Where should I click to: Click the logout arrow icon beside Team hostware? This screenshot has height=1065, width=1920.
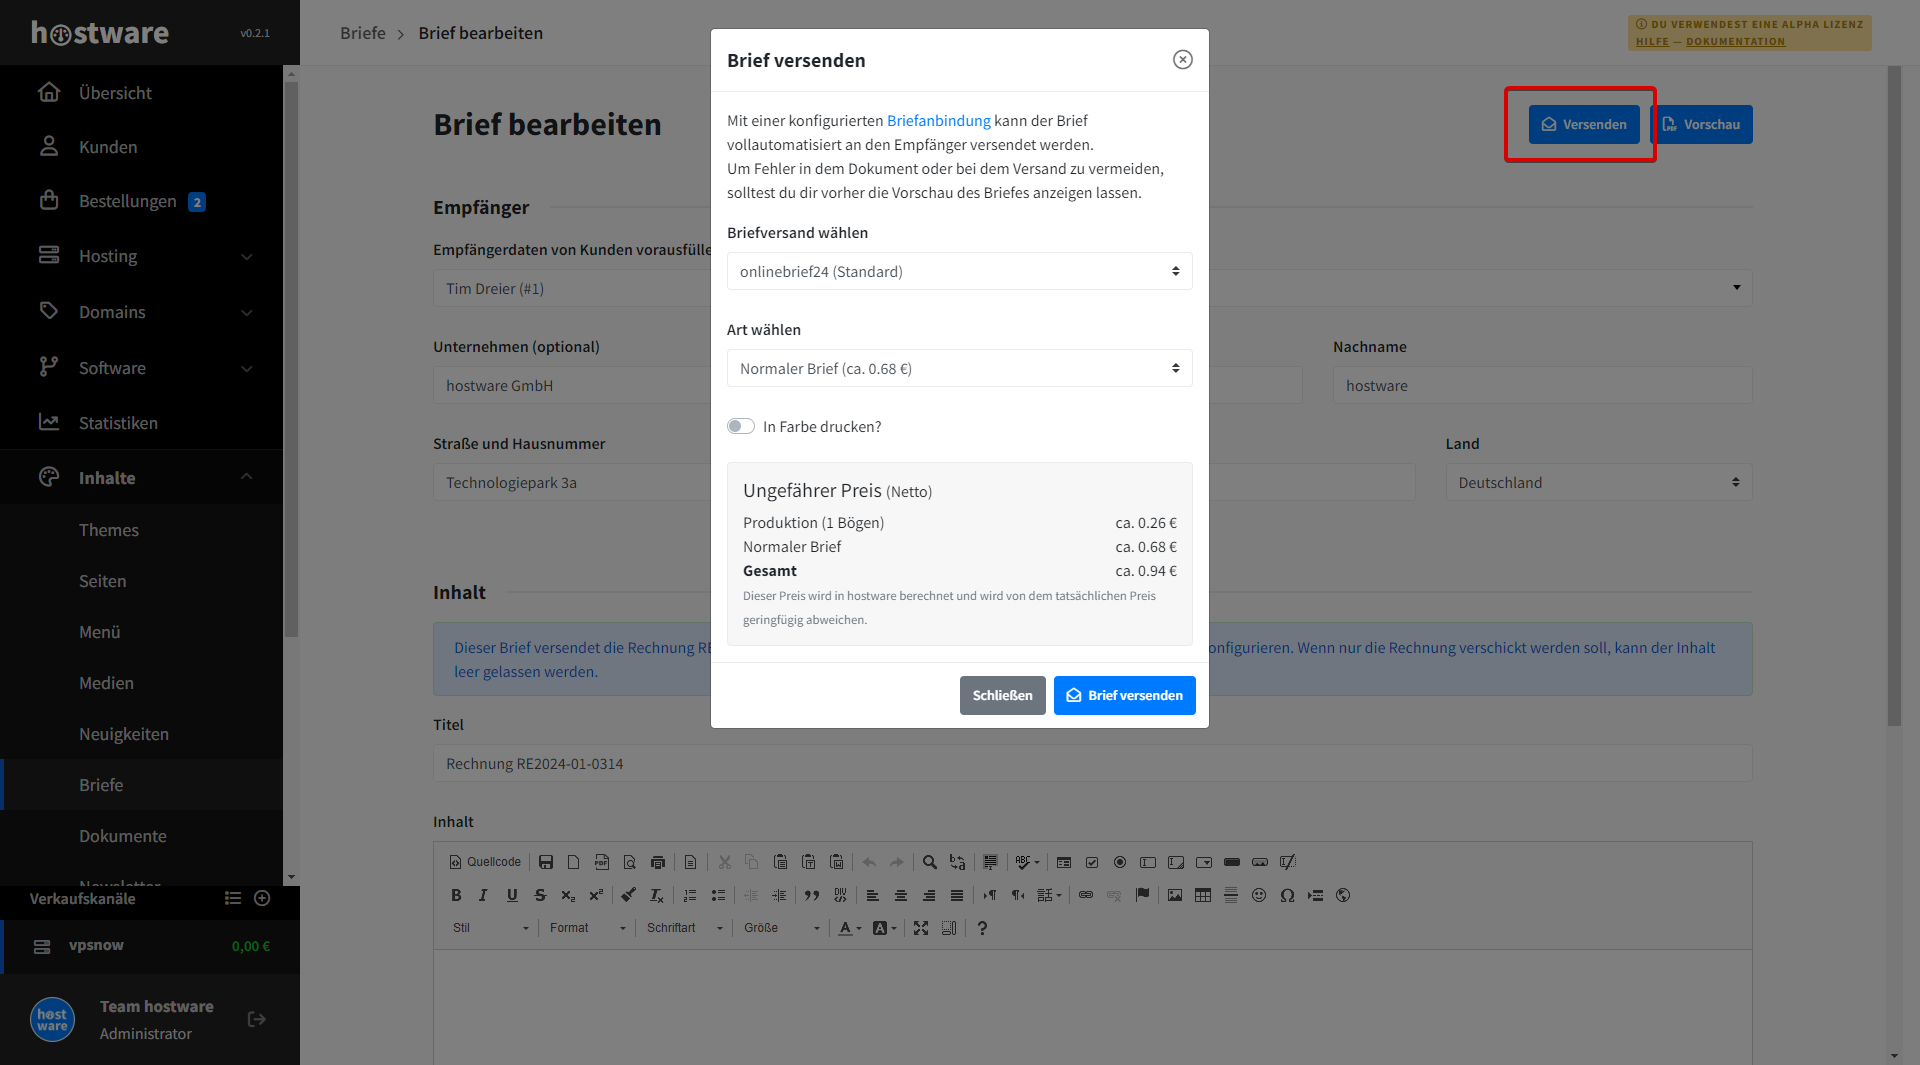pyautogui.click(x=257, y=1019)
